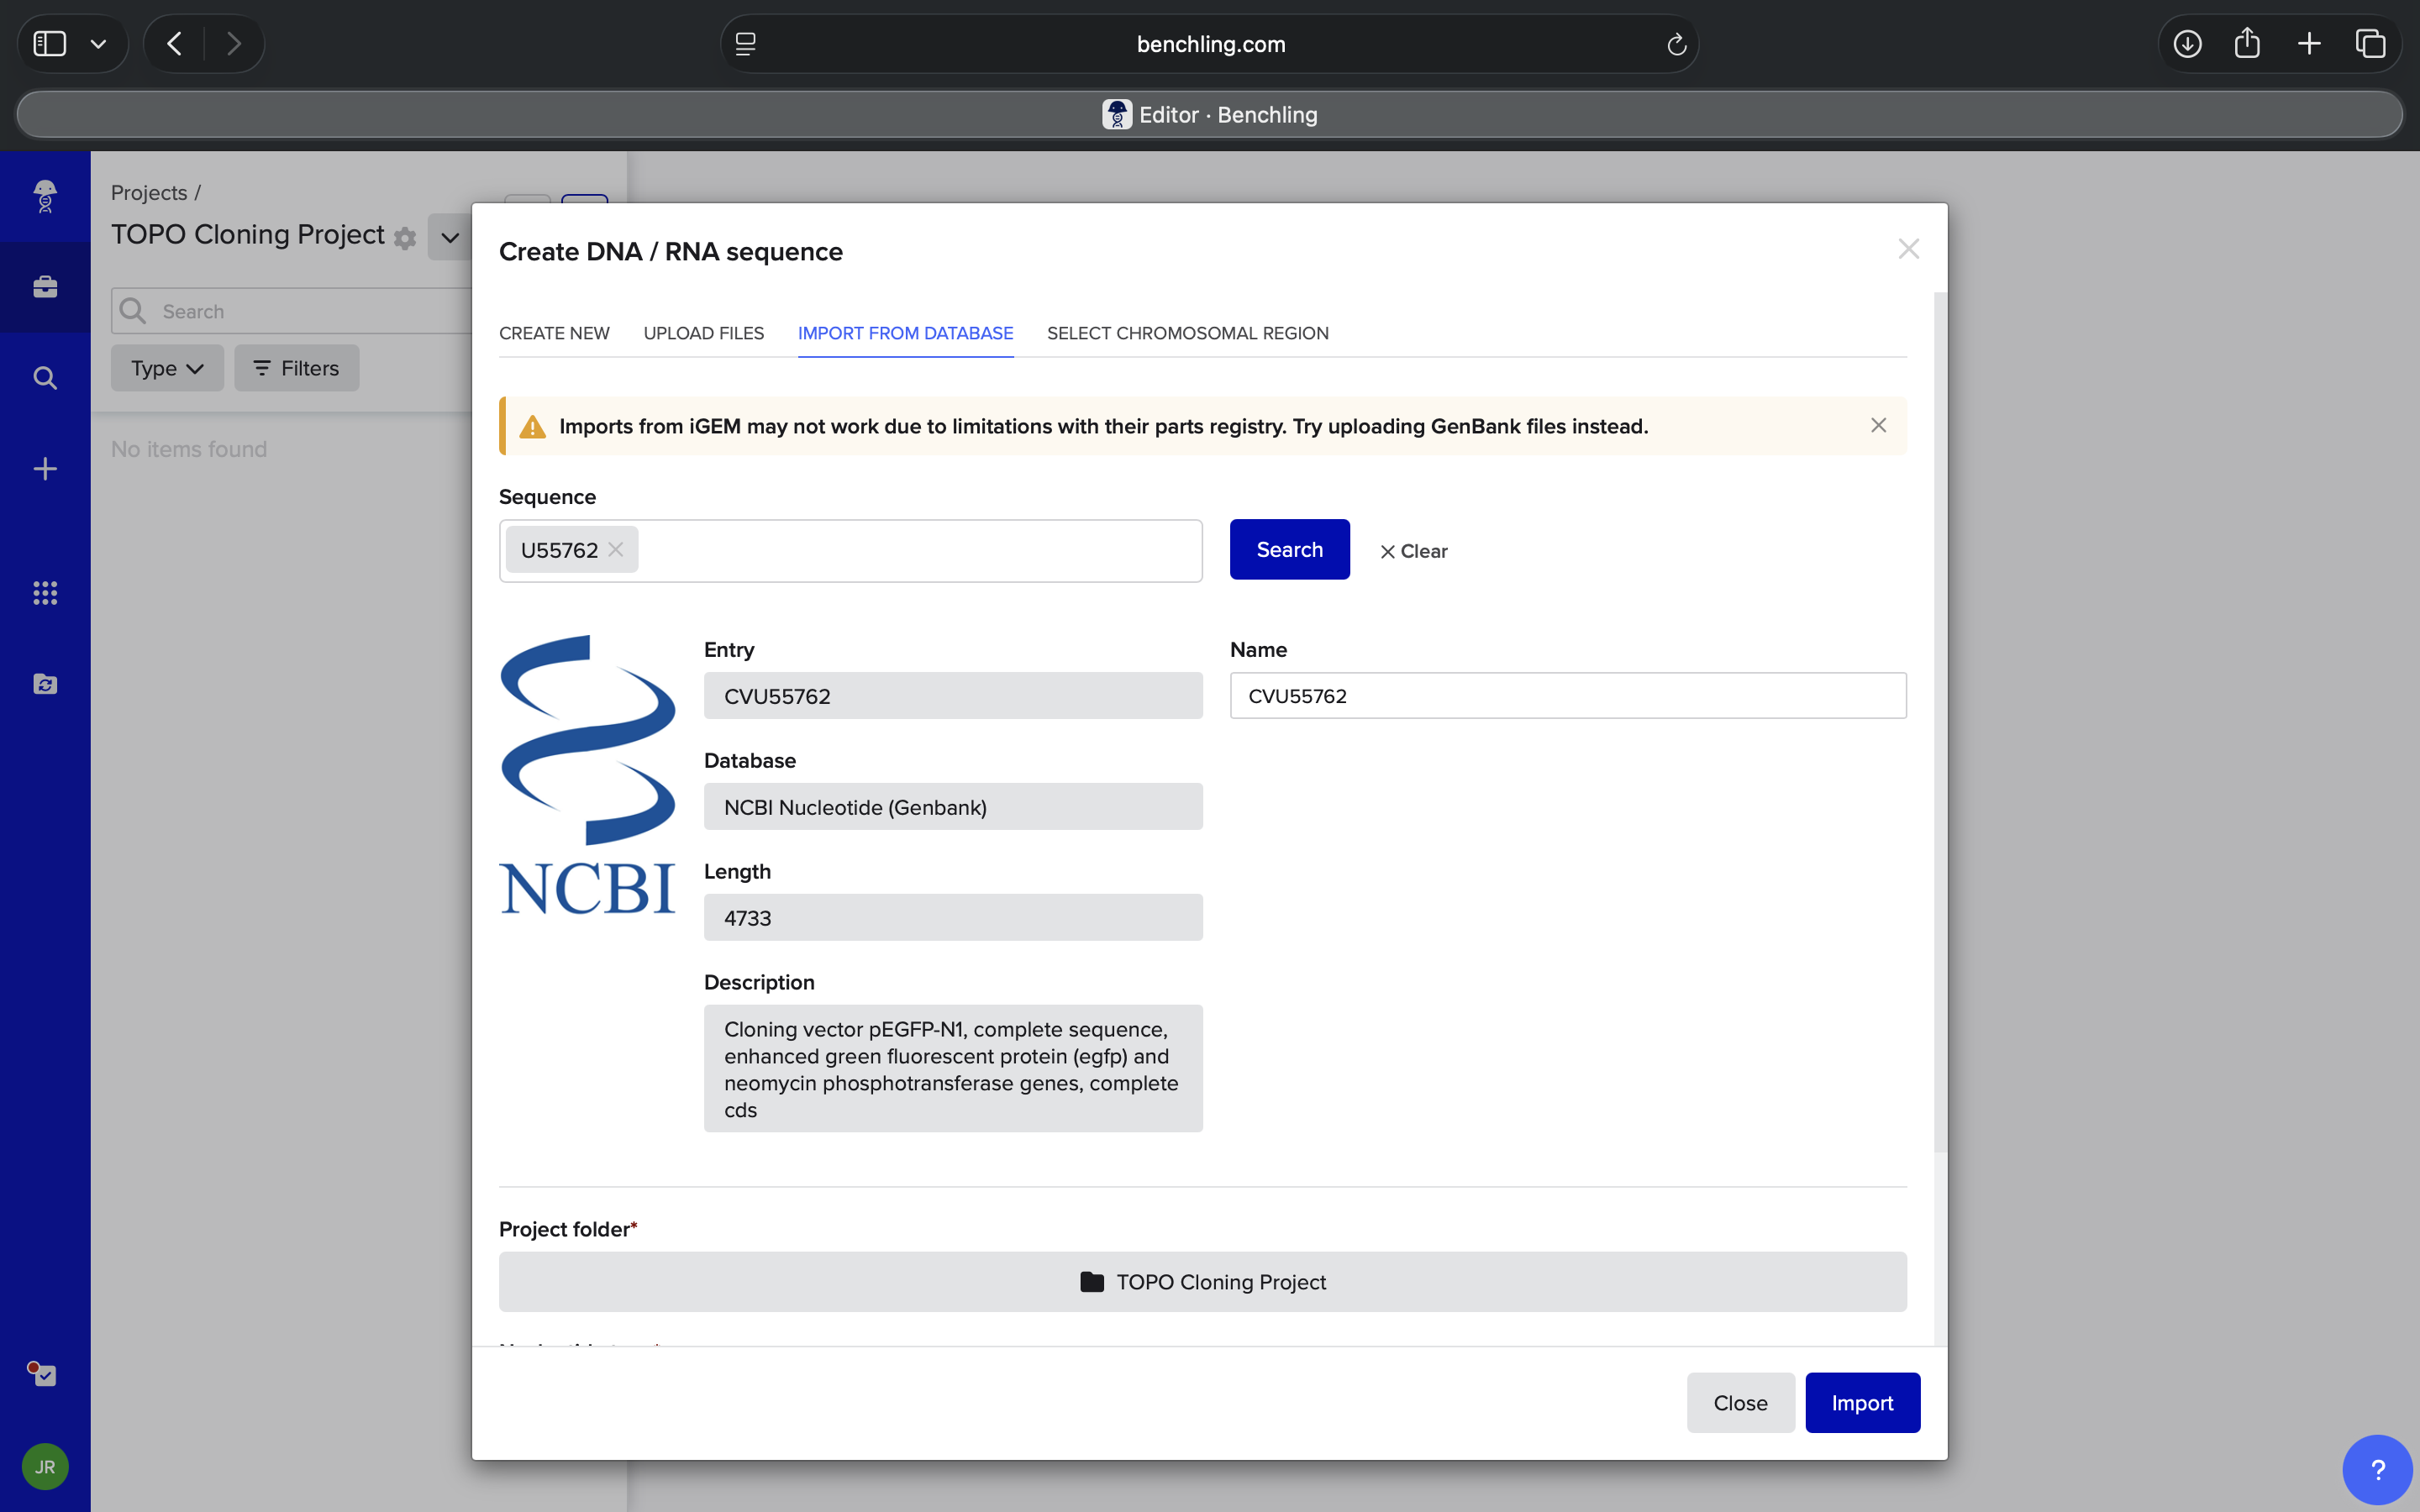The image size is (2420, 1512).
Task: Open Safari sidebar options chevron
Action: point(98,44)
